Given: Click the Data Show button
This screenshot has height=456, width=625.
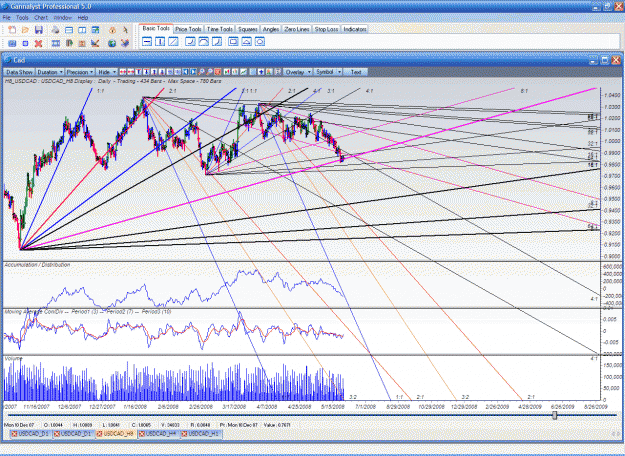Looking at the screenshot, I should coord(19,72).
